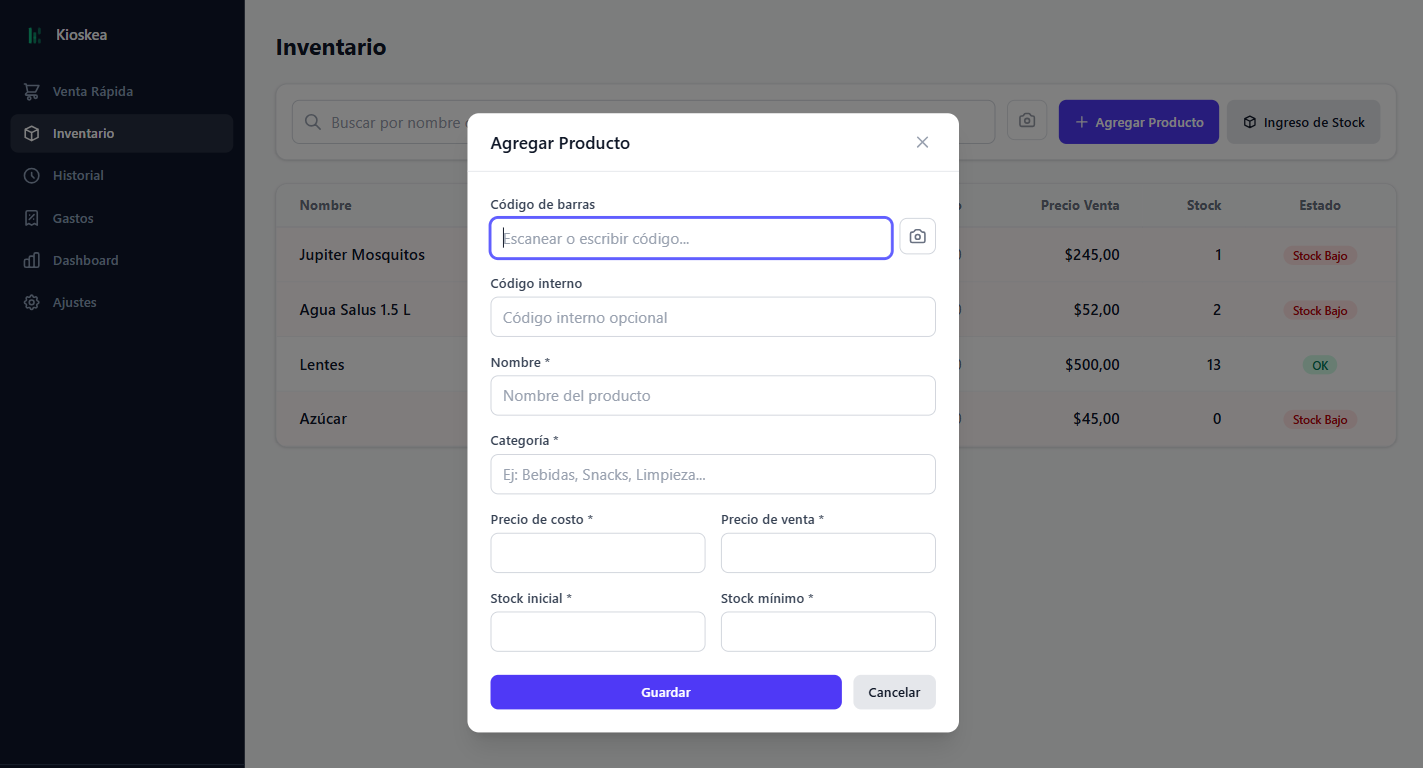Click the camera icon next to Código de barras
This screenshot has height=768, width=1423.
coord(917,236)
